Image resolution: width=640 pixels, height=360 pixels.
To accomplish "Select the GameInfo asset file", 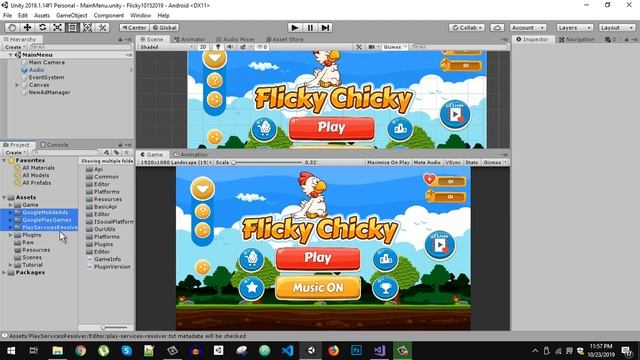I will [107, 259].
